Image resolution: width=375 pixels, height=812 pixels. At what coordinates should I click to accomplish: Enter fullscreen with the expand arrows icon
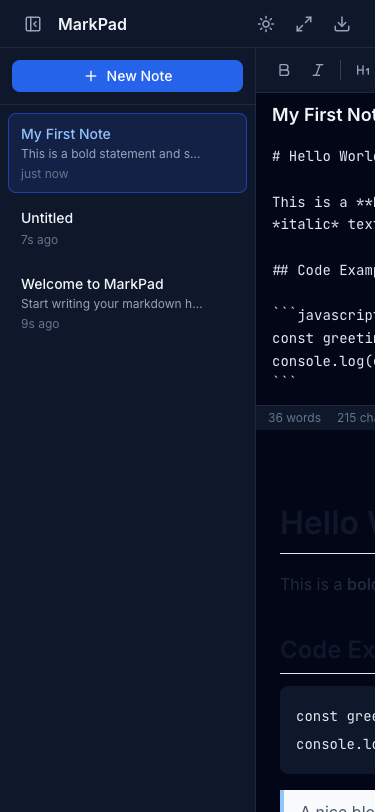pos(304,24)
